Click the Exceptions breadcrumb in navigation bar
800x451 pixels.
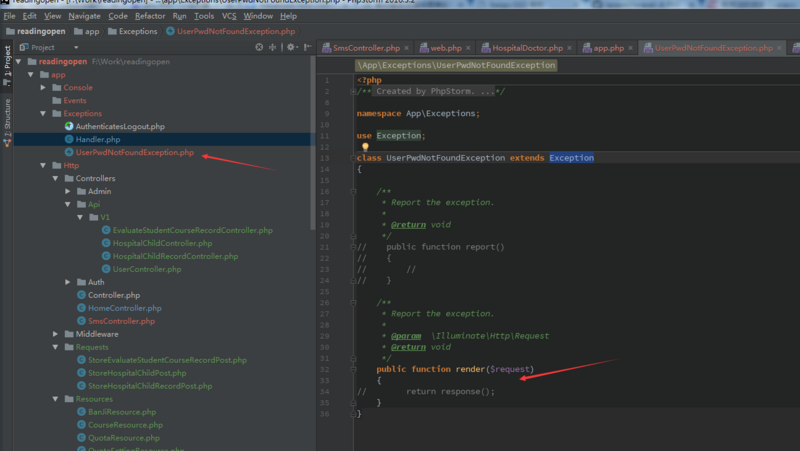tap(138, 31)
